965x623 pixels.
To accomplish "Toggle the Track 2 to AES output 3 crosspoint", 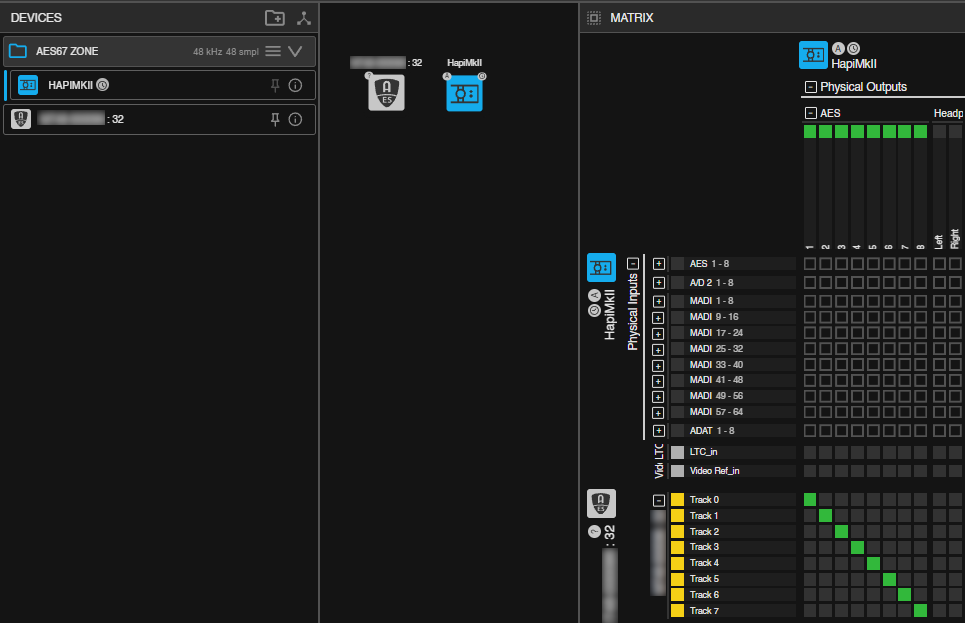I will (x=841, y=531).
